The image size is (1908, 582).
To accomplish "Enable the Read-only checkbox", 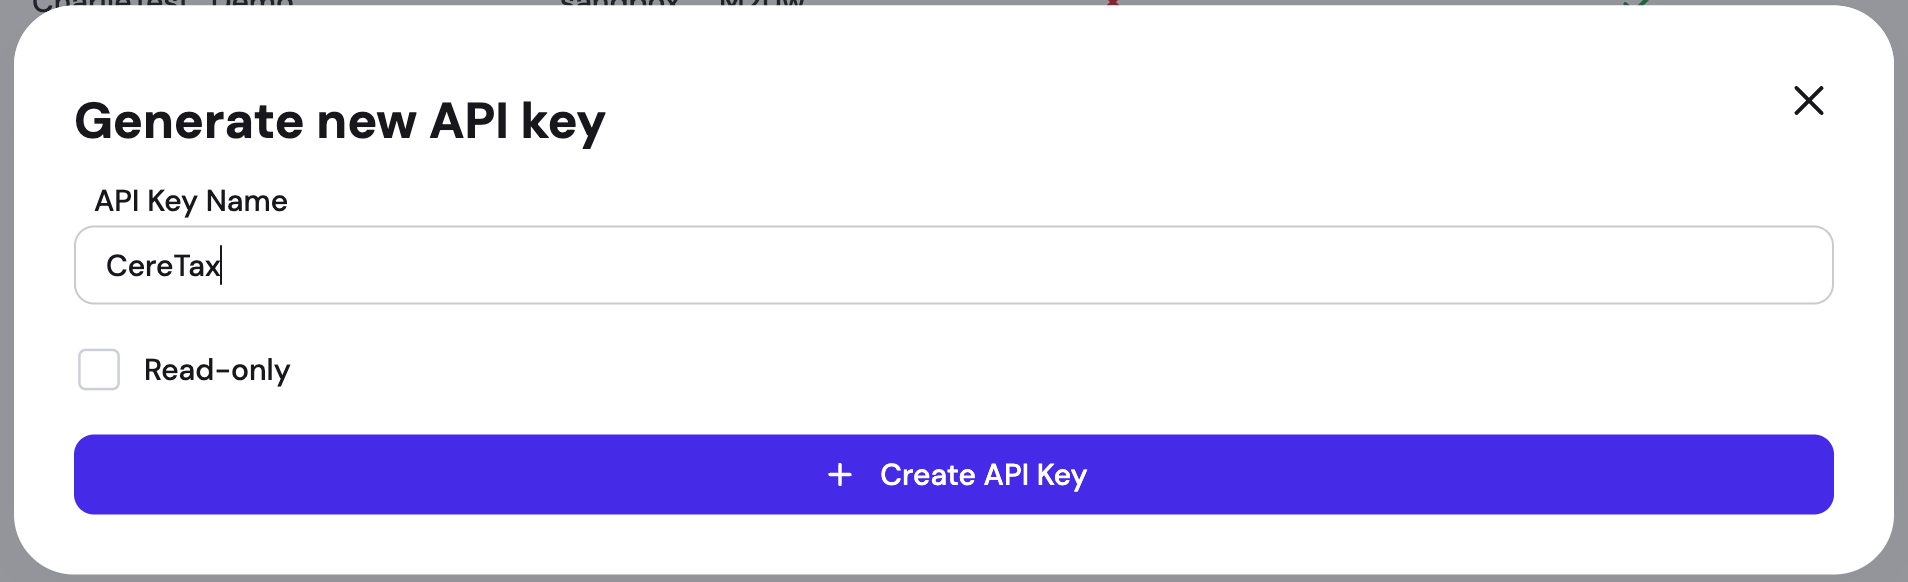I will [x=99, y=370].
